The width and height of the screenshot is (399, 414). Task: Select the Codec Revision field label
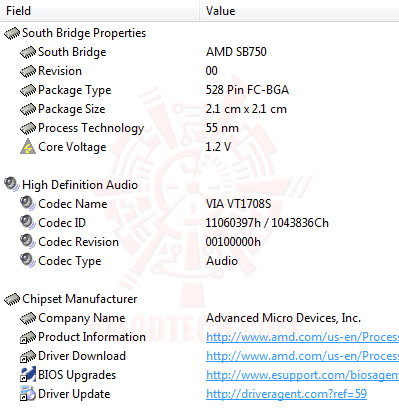78,242
